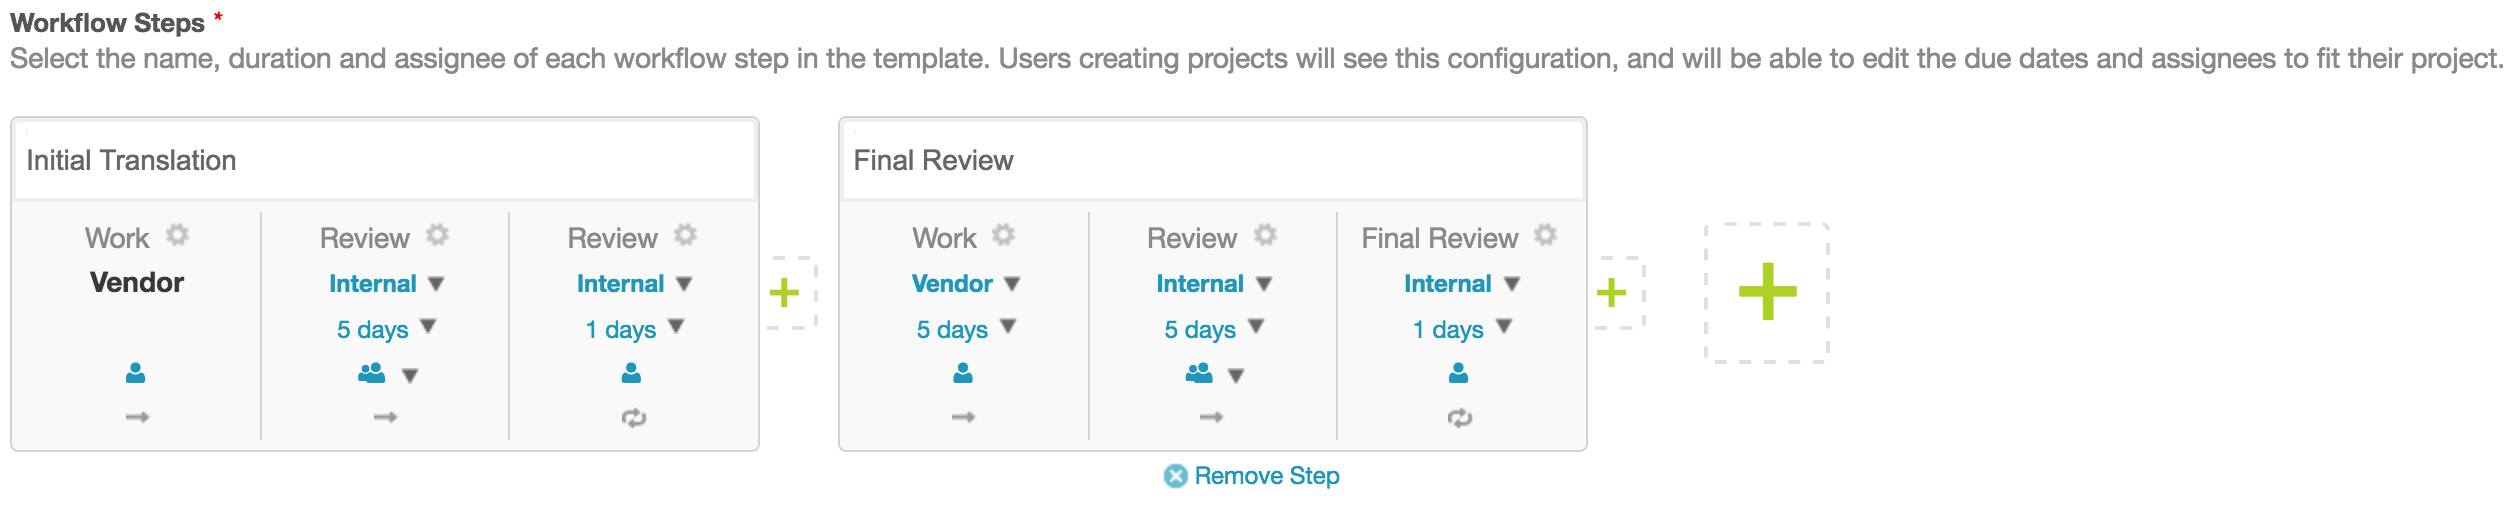The width and height of the screenshot is (2519, 506).
Task: Toggle loop arrow icon under Final Review substep
Action: pyautogui.click(x=1459, y=418)
